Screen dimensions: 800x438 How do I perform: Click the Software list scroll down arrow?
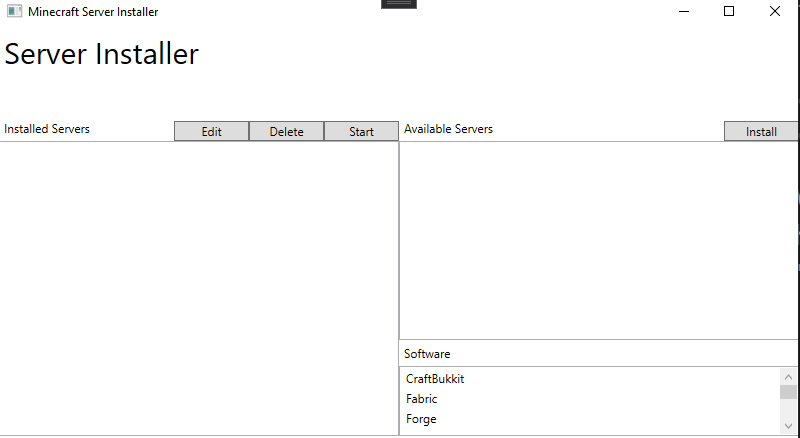788,426
